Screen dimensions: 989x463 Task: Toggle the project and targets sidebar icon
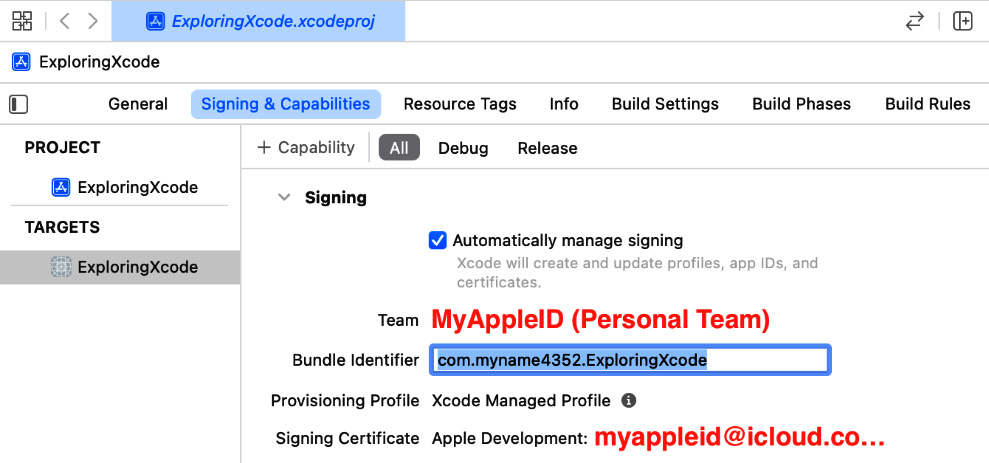click(19, 104)
